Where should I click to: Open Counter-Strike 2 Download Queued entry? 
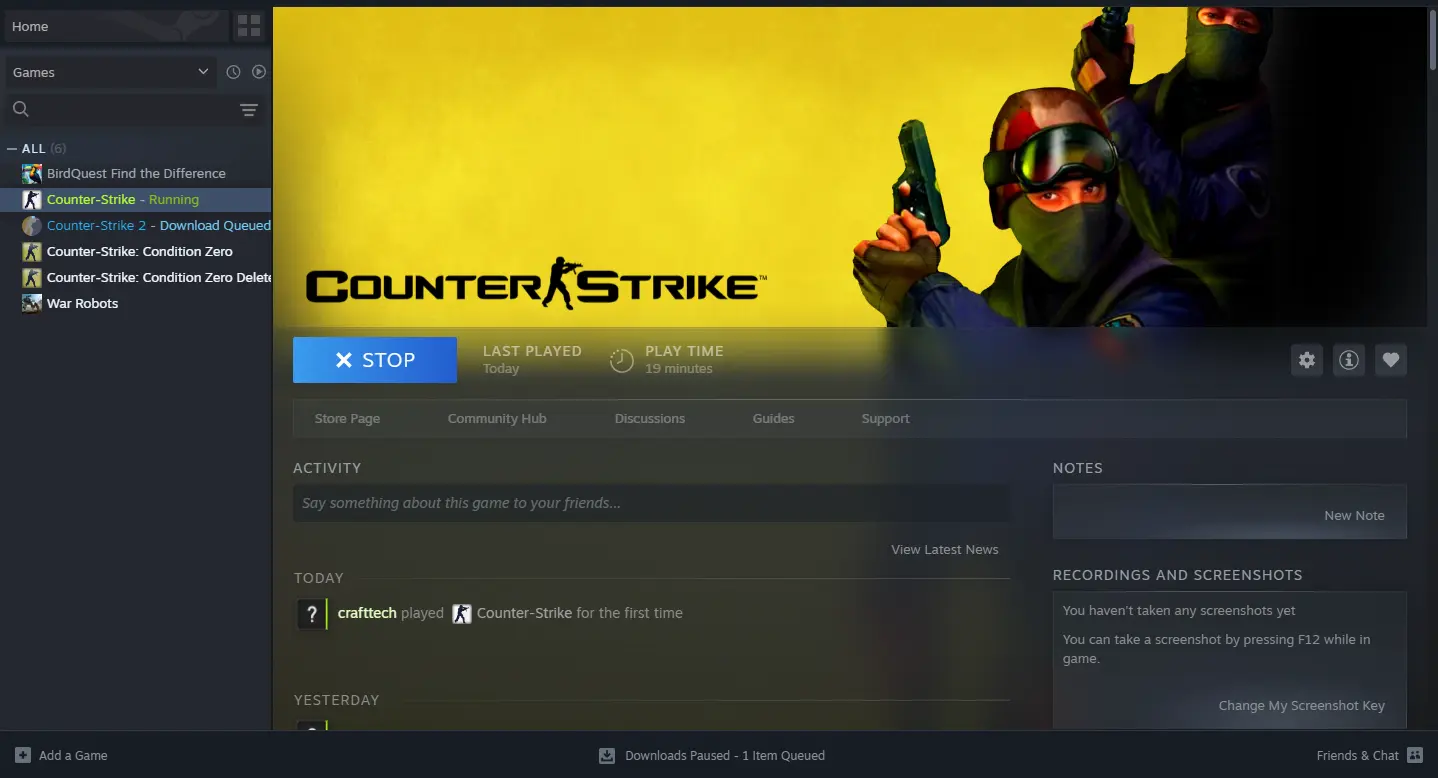pos(136,225)
